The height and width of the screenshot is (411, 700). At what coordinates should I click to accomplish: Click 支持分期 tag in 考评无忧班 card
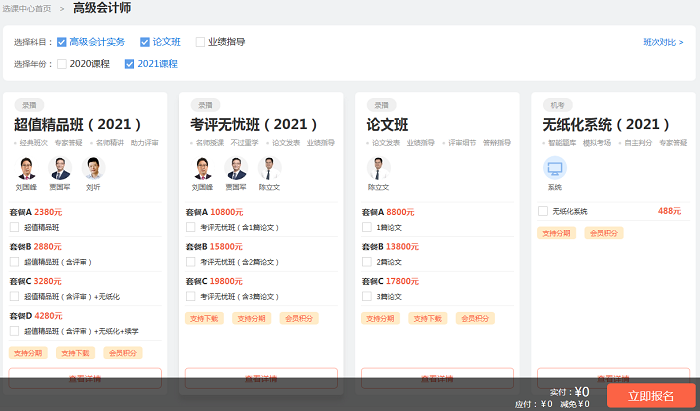click(x=251, y=318)
